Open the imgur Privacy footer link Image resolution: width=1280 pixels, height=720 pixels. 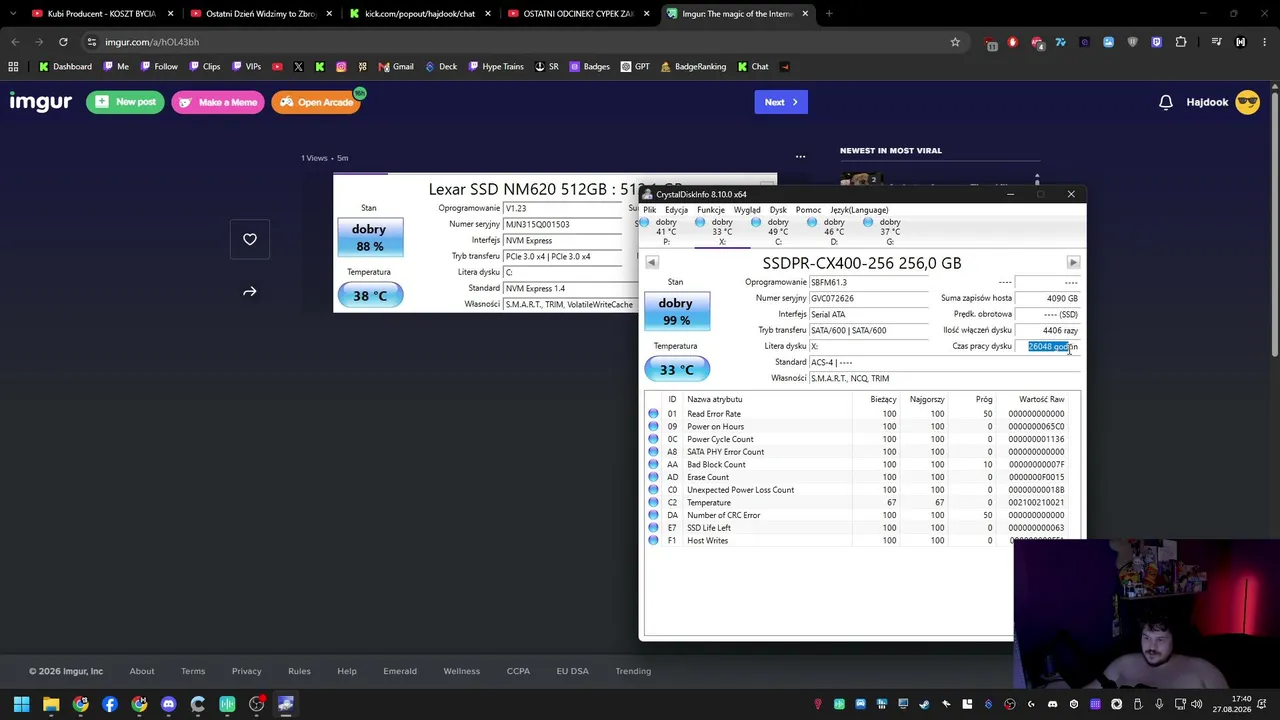tap(246, 671)
